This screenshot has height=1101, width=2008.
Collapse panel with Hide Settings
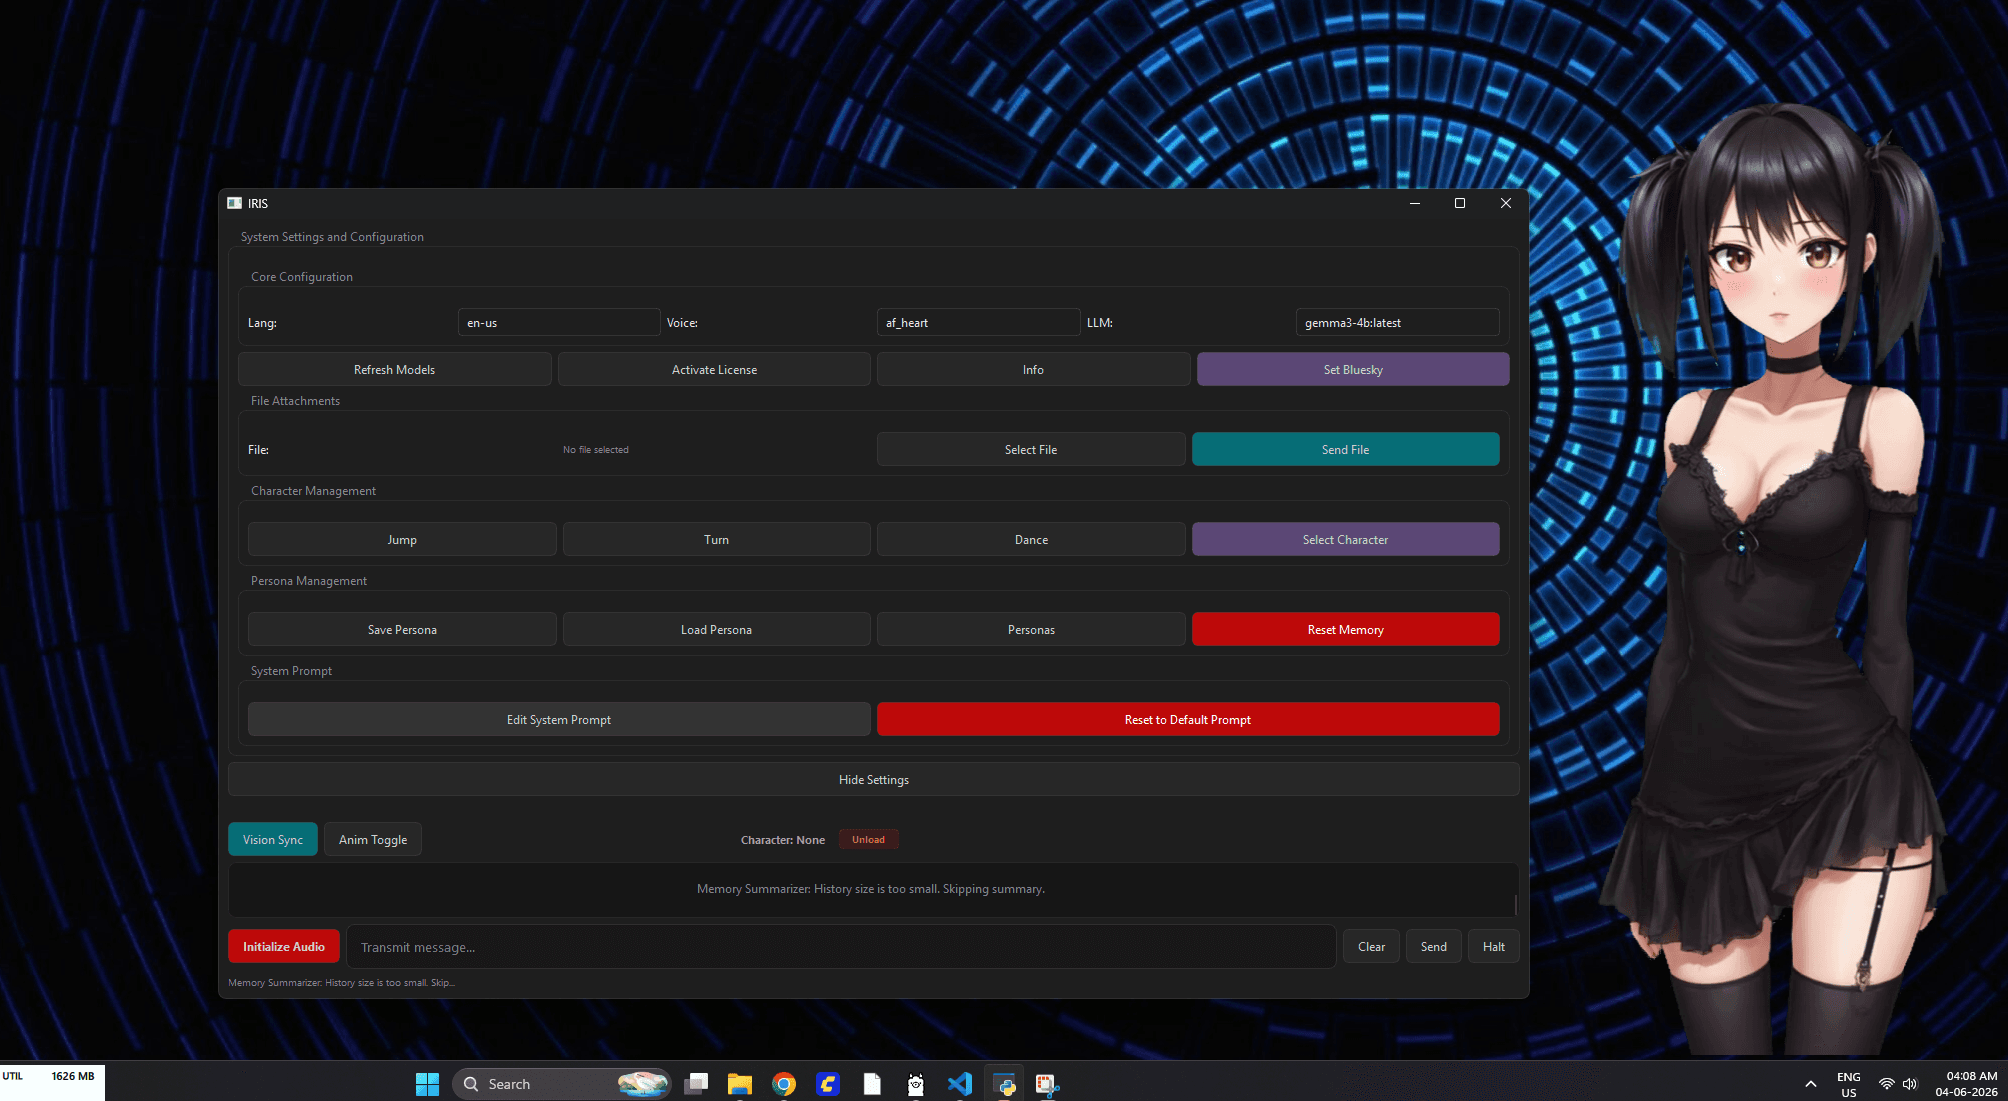coord(874,779)
